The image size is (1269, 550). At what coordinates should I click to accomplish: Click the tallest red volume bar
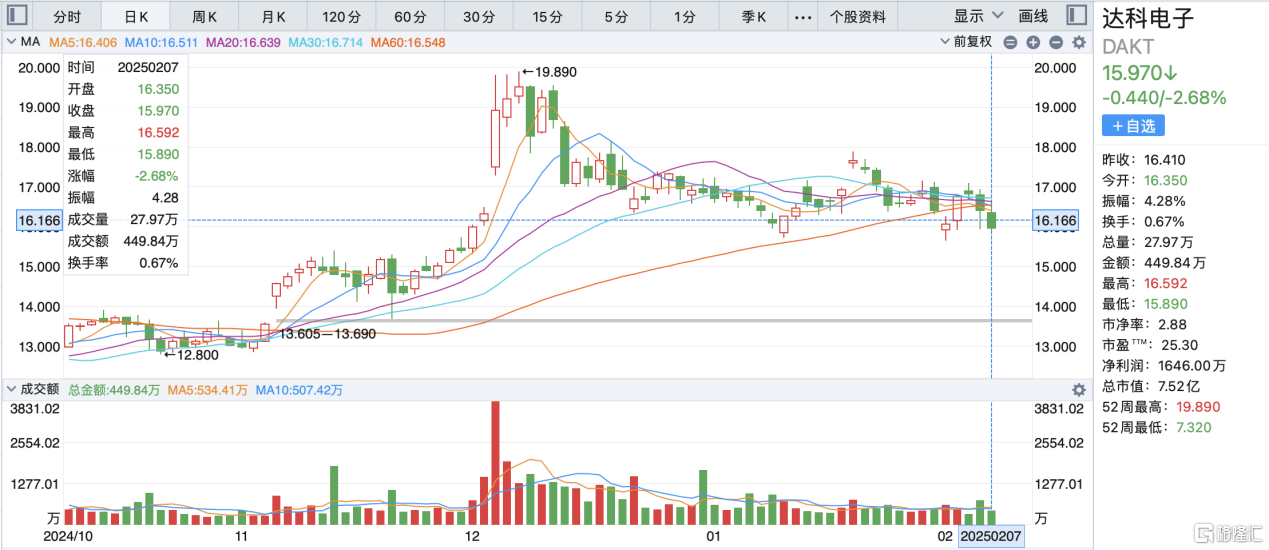[495, 463]
